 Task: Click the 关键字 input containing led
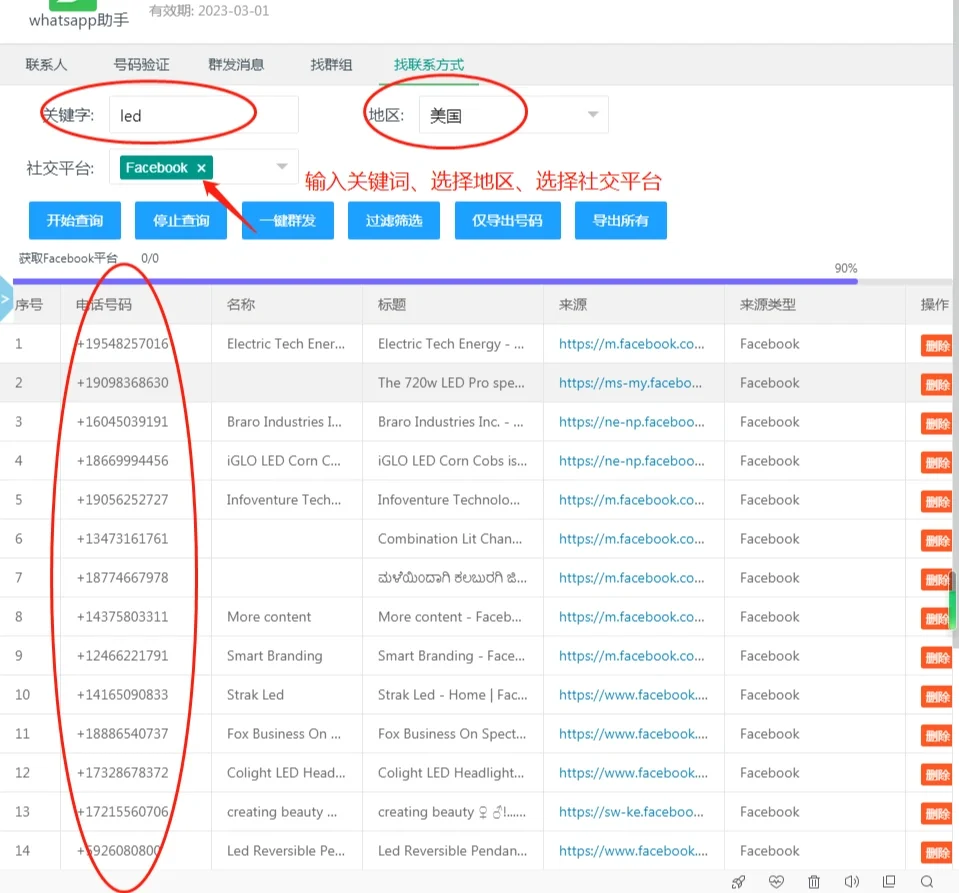(x=204, y=115)
